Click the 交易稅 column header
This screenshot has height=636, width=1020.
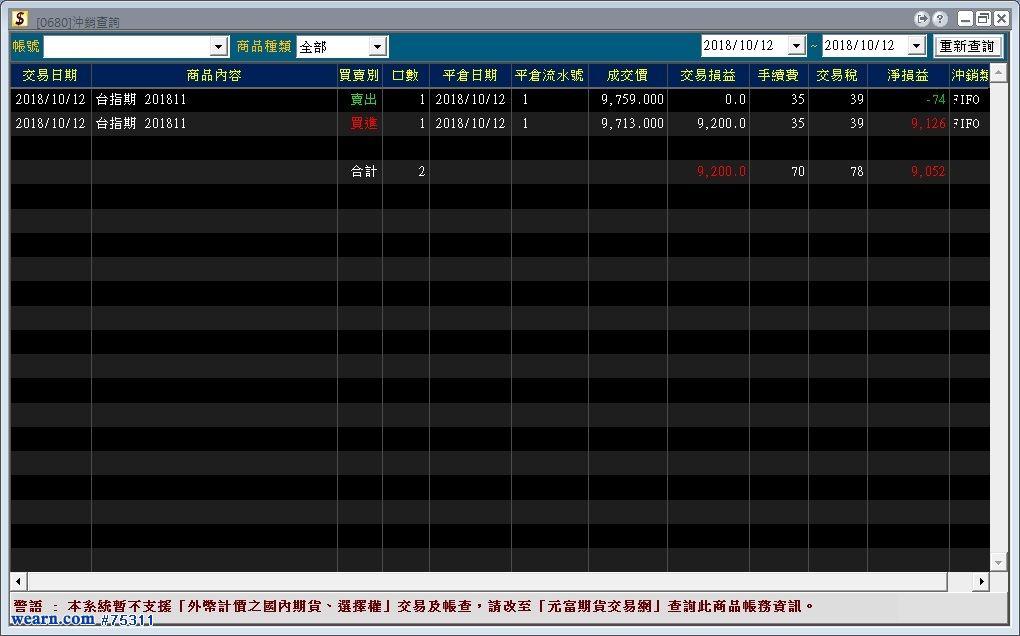pyautogui.click(x=837, y=75)
